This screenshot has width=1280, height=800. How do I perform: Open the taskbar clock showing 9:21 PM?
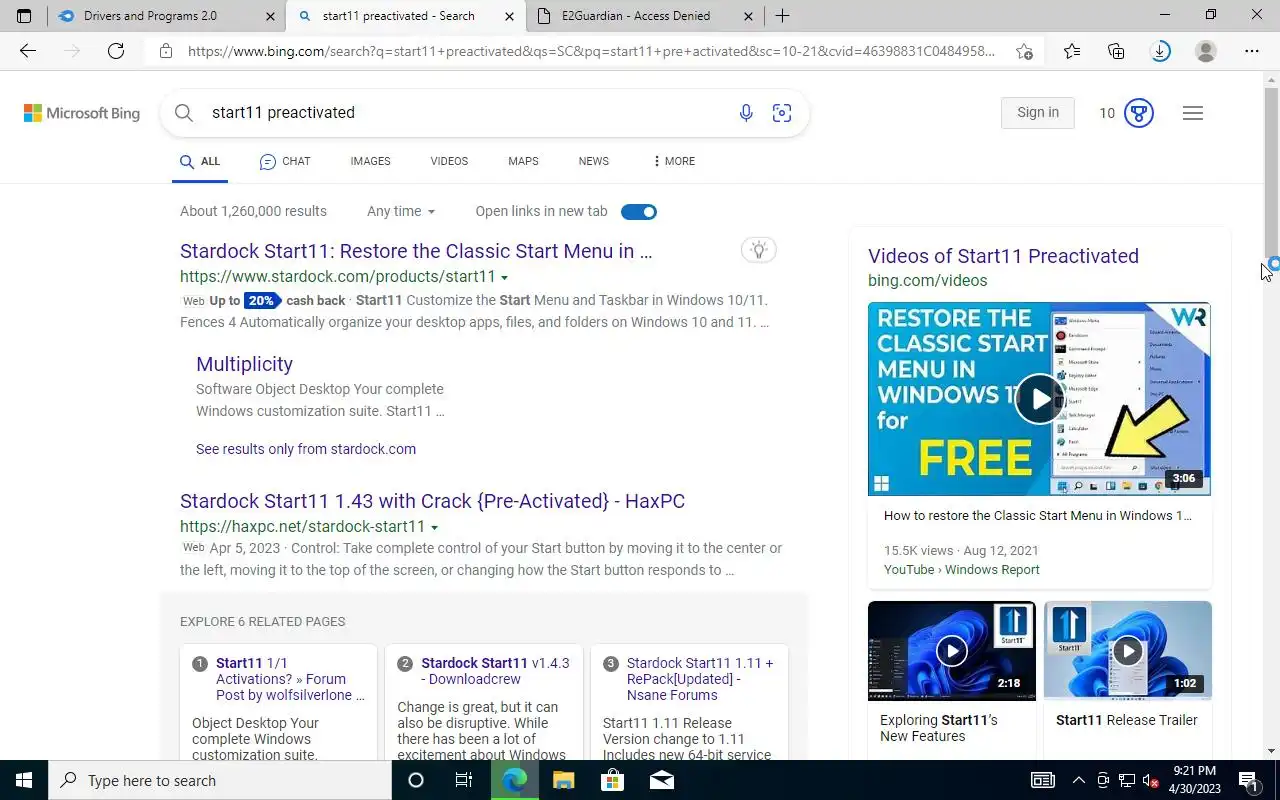coord(1193,780)
